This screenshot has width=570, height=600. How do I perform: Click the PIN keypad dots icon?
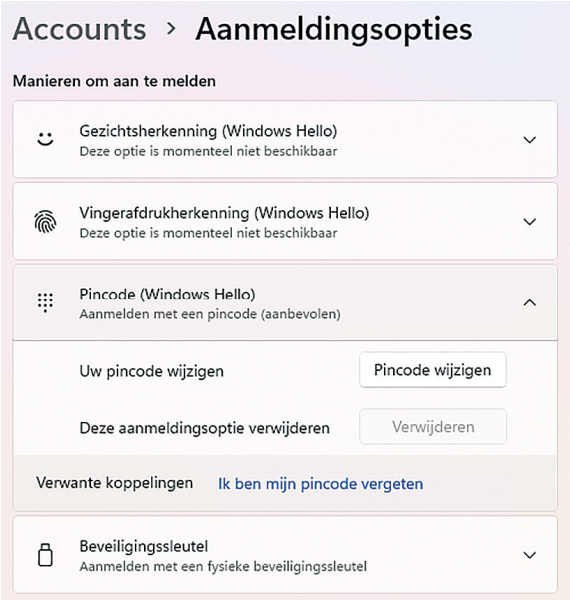(45, 303)
